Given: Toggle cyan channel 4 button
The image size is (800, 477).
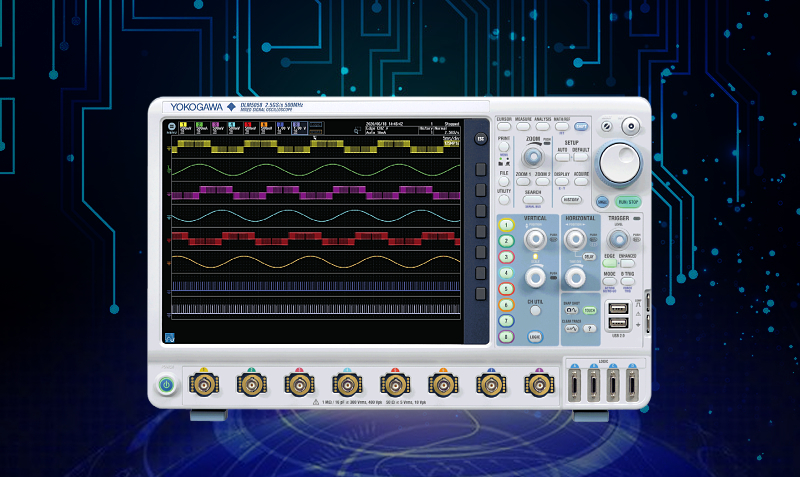Looking at the screenshot, I should click(x=506, y=273).
